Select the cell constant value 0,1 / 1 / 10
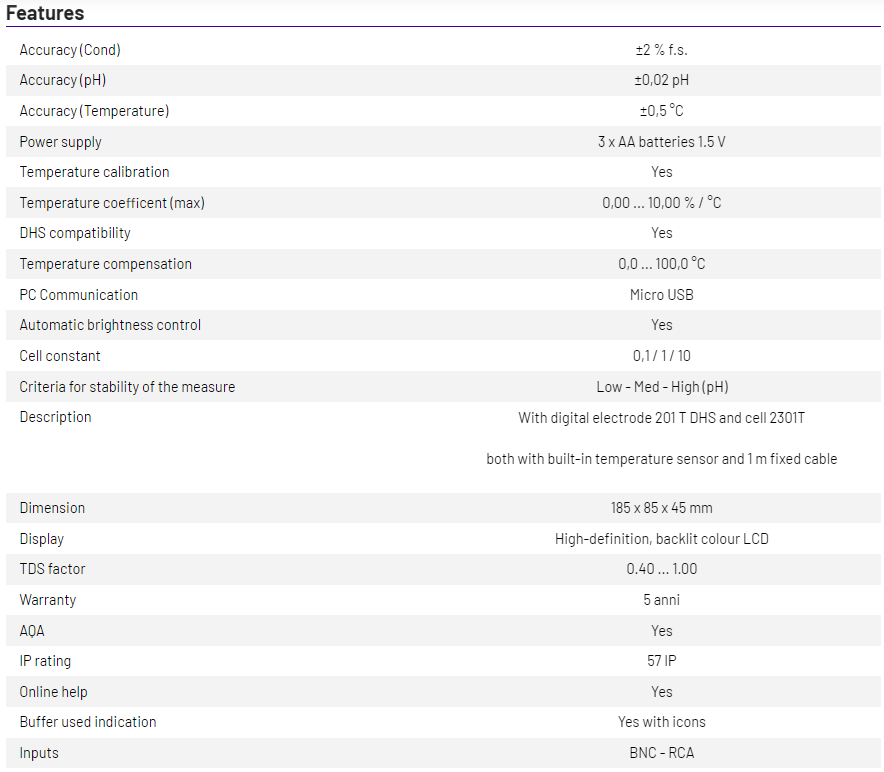 pos(661,356)
